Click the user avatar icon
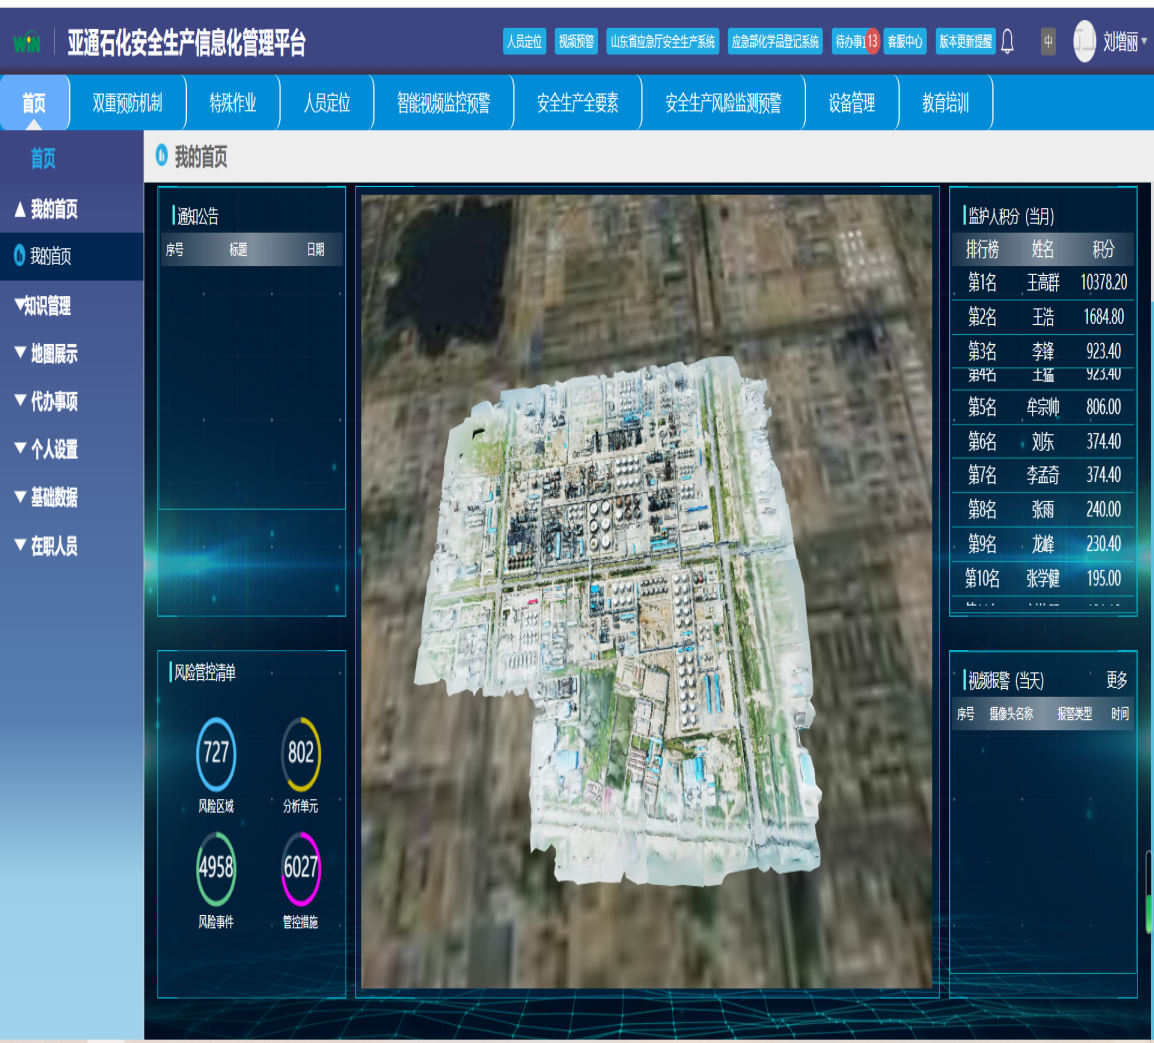The height and width of the screenshot is (1043, 1154). click(x=1084, y=41)
